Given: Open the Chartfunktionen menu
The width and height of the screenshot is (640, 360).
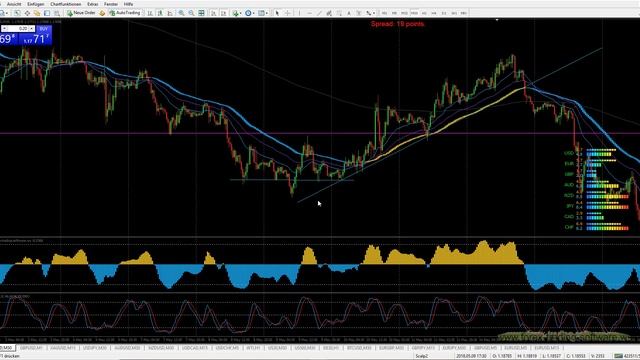Looking at the screenshot, I should point(65,4).
